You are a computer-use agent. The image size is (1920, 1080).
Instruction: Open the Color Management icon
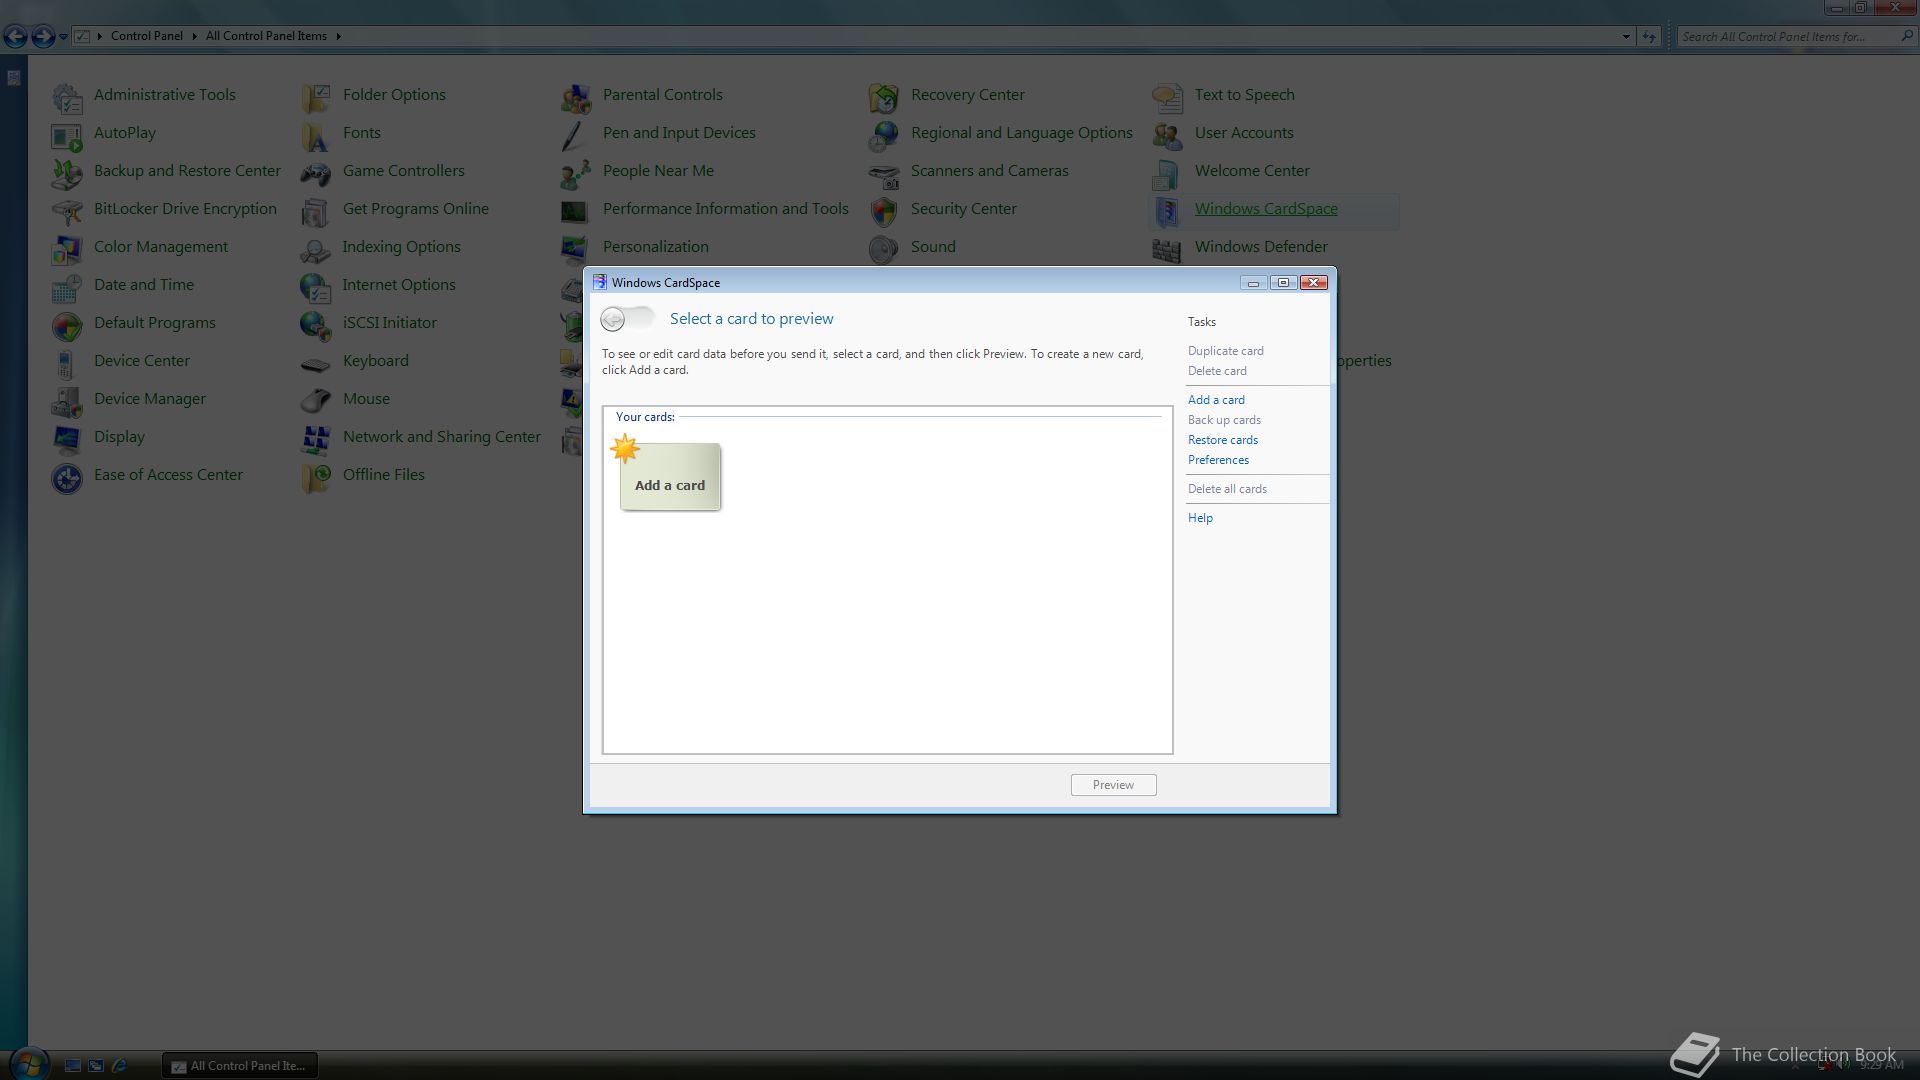click(x=67, y=249)
